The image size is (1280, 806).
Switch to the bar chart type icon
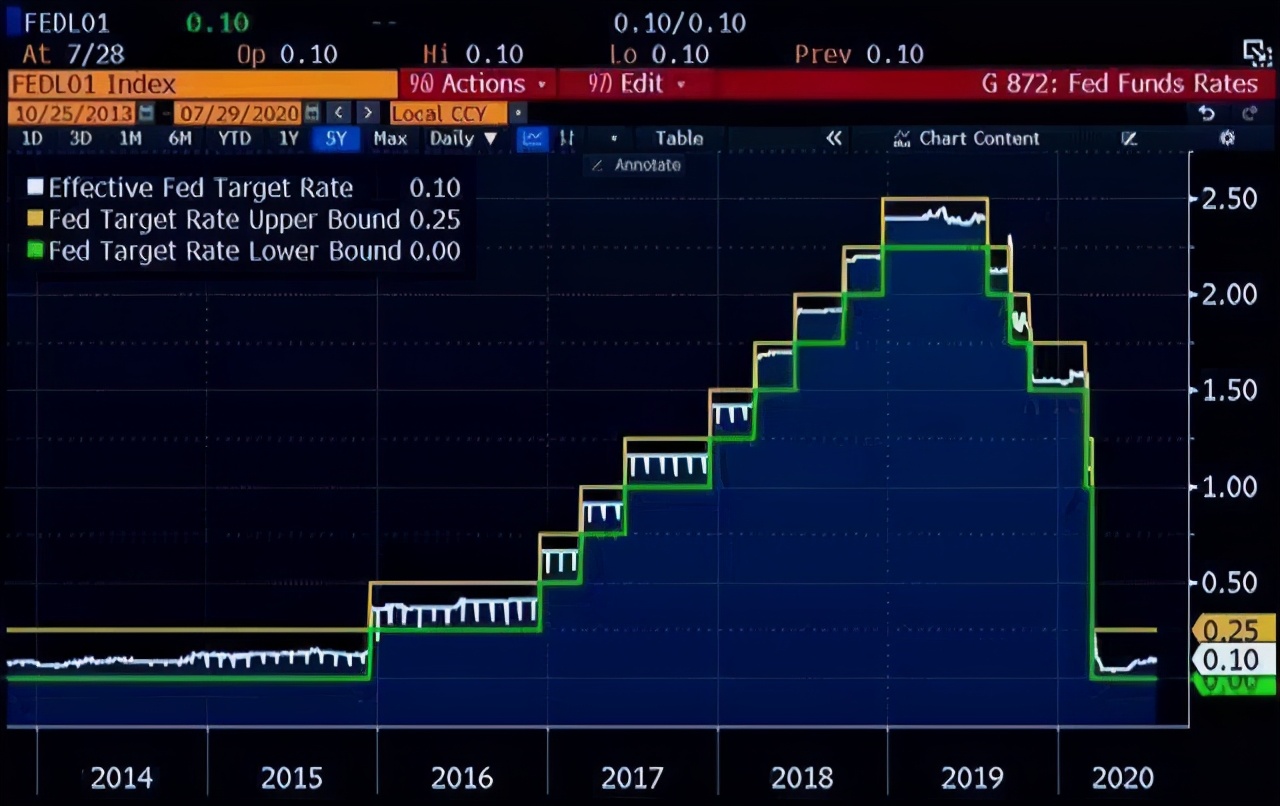(566, 139)
